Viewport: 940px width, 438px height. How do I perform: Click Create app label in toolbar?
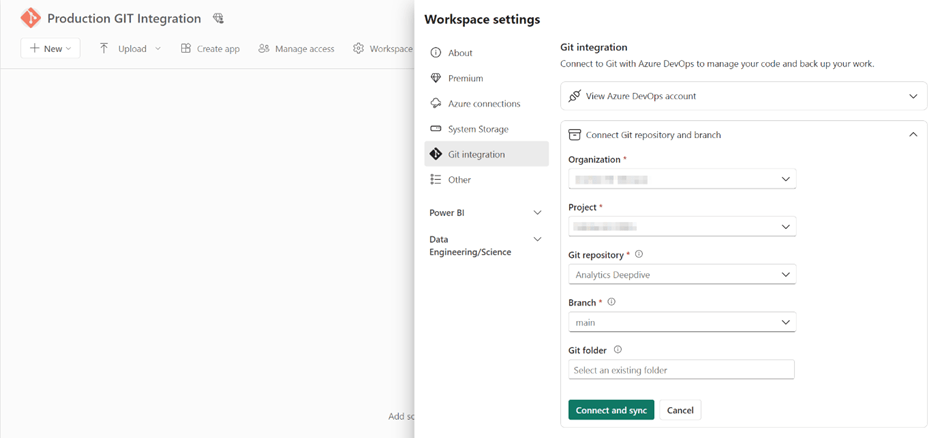click(x=218, y=49)
